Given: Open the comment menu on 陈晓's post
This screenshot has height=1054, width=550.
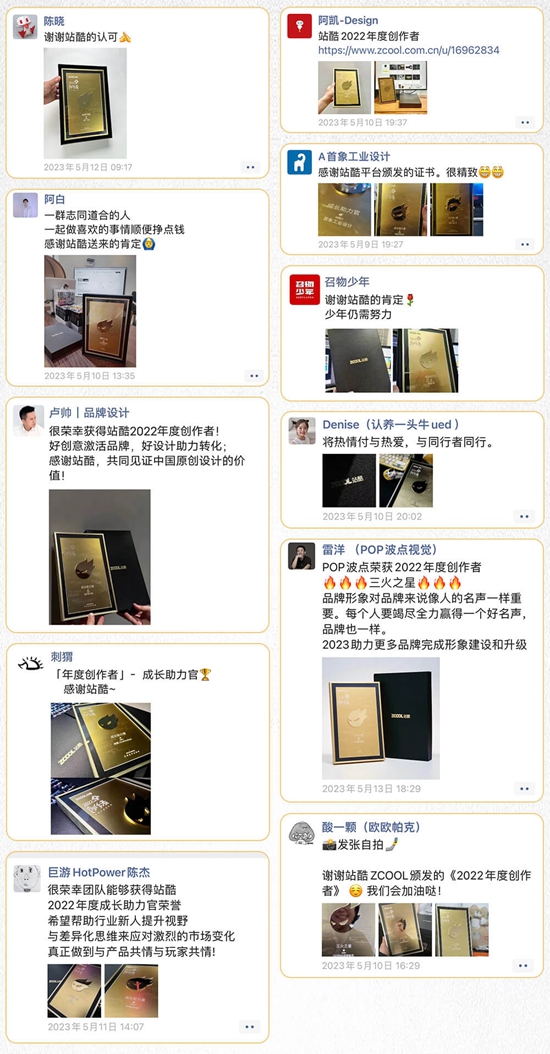Looking at the screenshot, I should pos(251,167).
